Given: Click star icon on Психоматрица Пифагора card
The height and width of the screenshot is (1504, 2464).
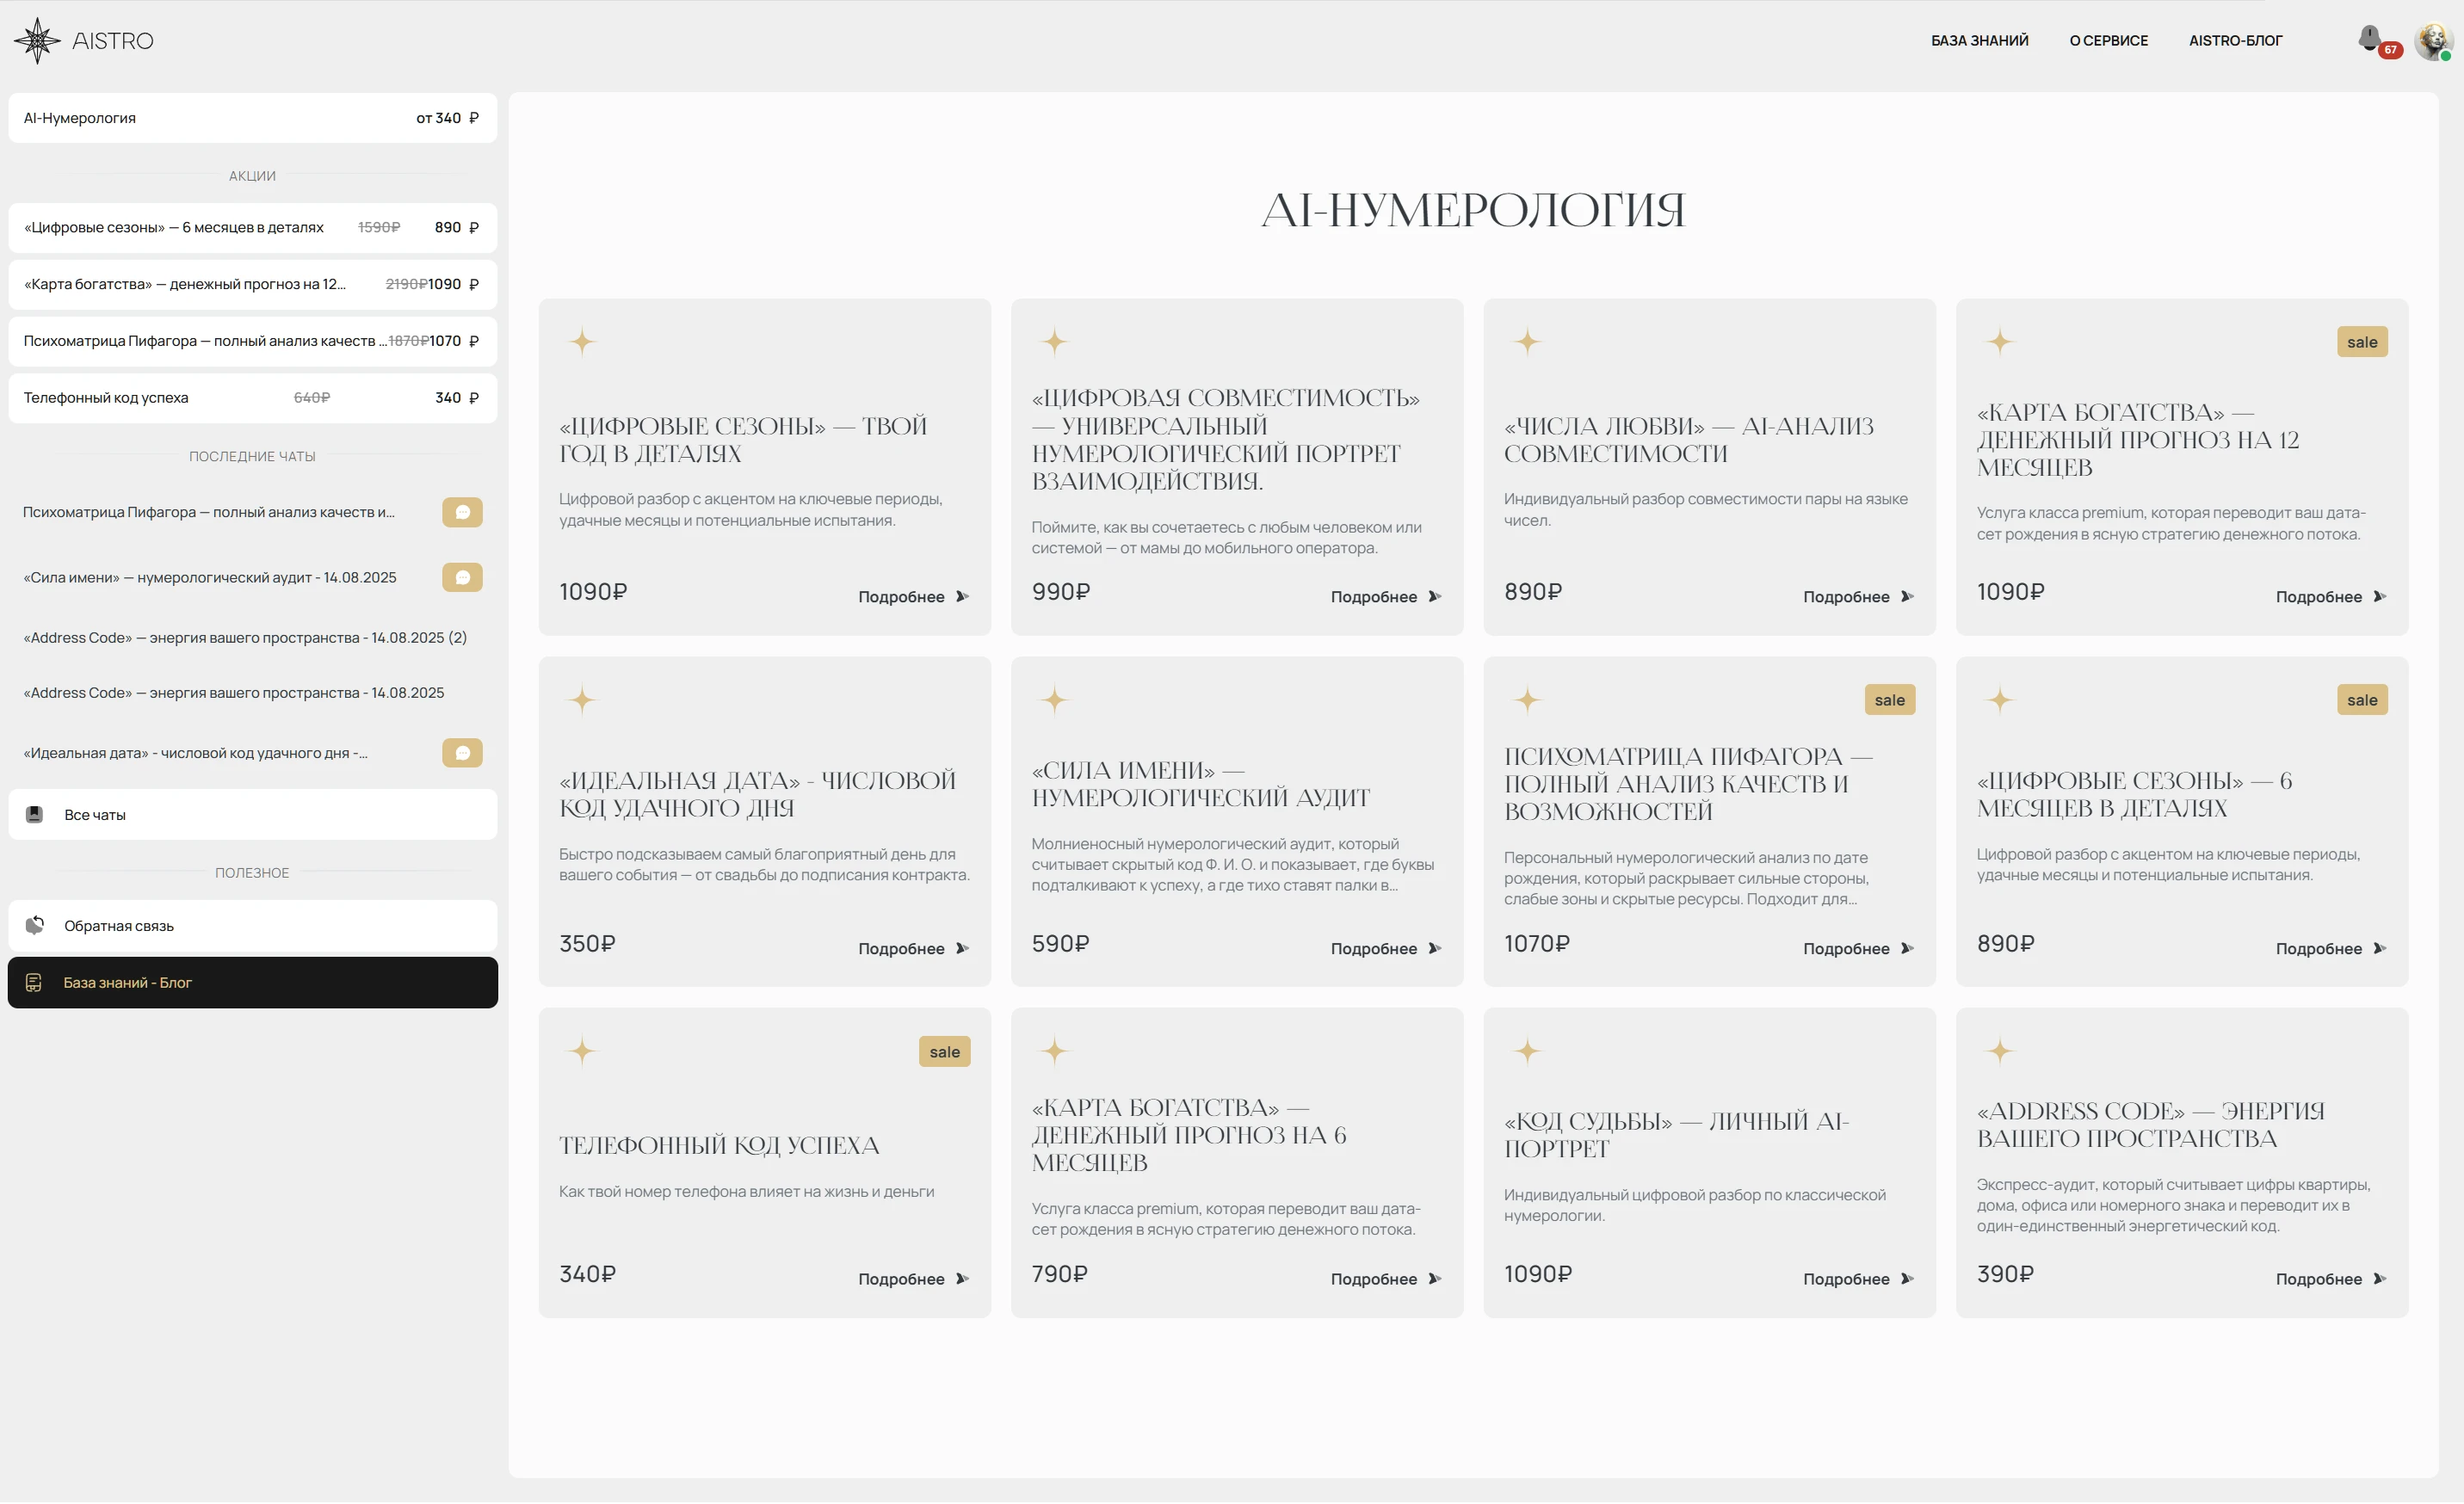Looking at the screenshot, I should tap(1527, 700).
